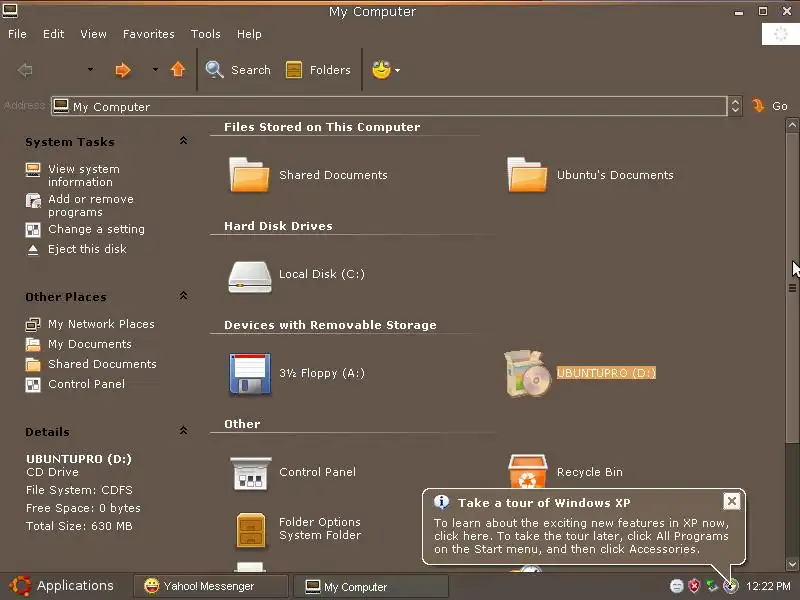
Task: Click the Shared Documents sidebar folder icon
Action: click(33, 364)
